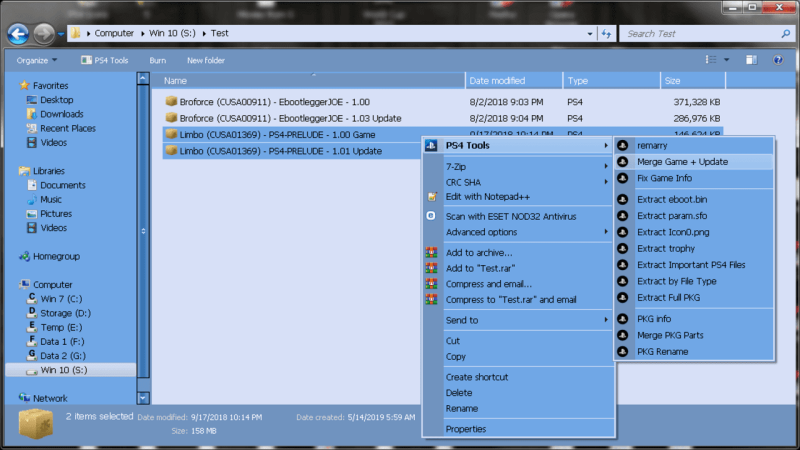Select Broforce 1.00 file row
Screen dimensions: 800x450
[x=443, y=102]
